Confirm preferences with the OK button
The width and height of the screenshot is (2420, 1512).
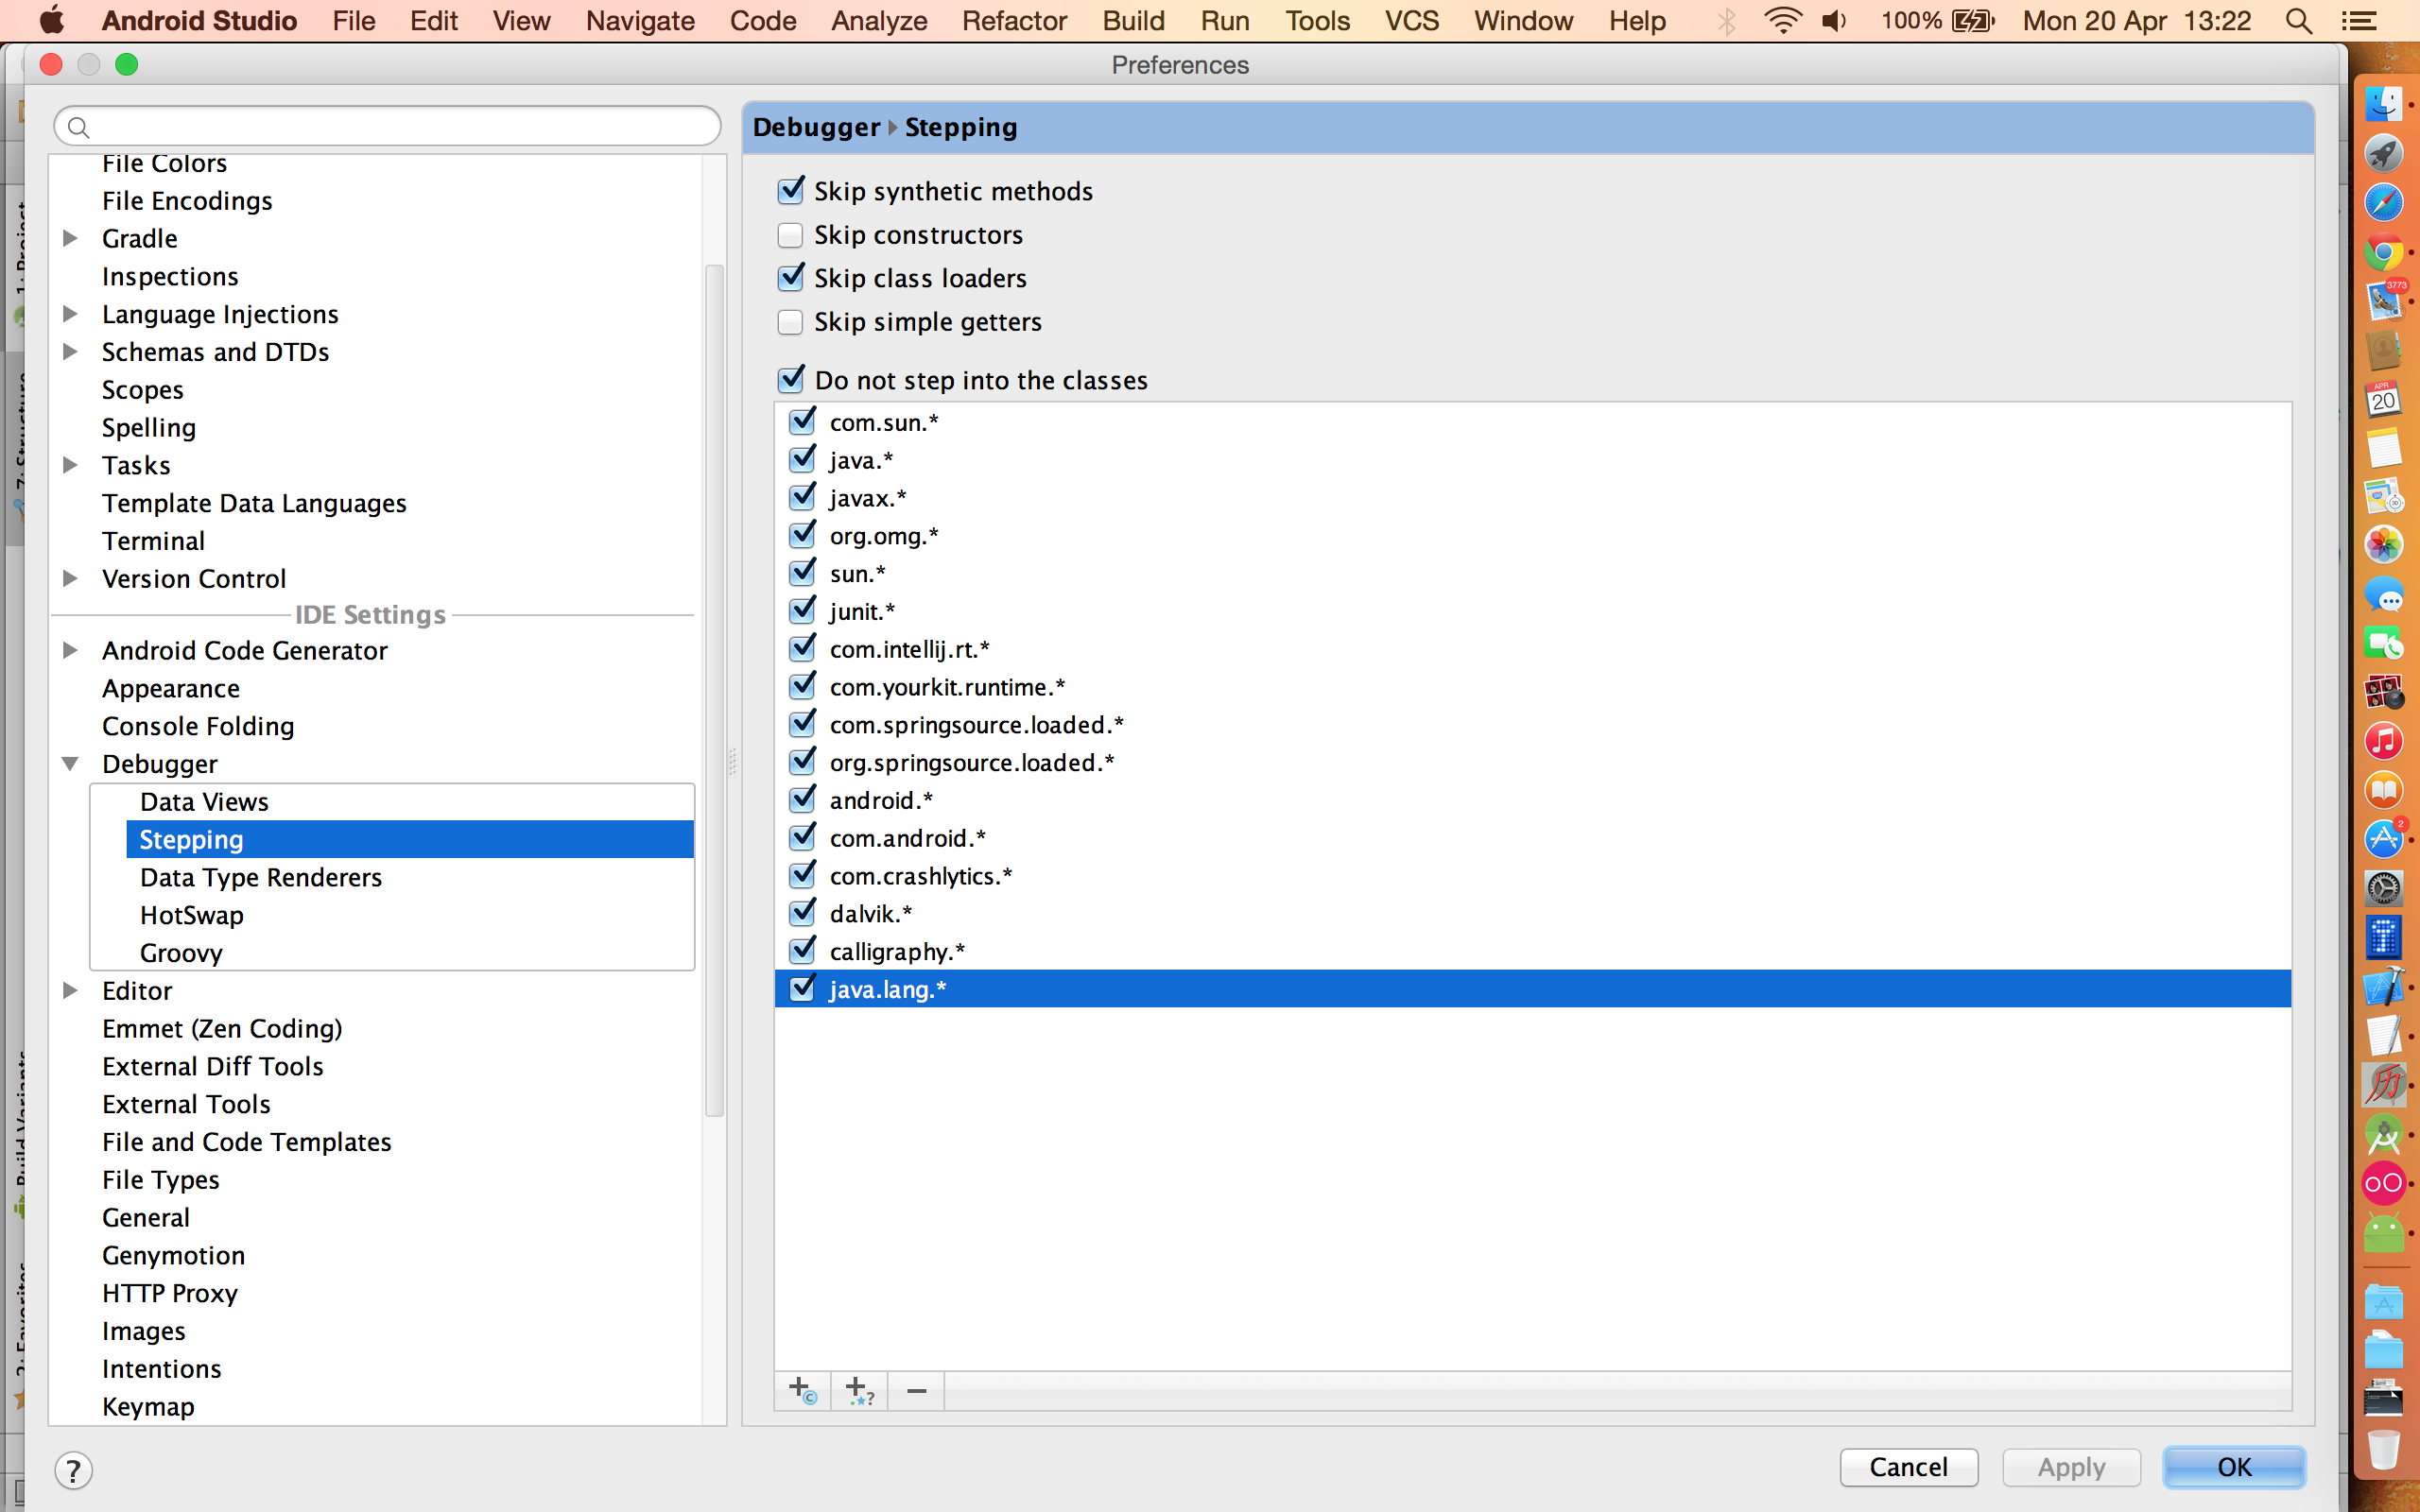[2234, 1467]
